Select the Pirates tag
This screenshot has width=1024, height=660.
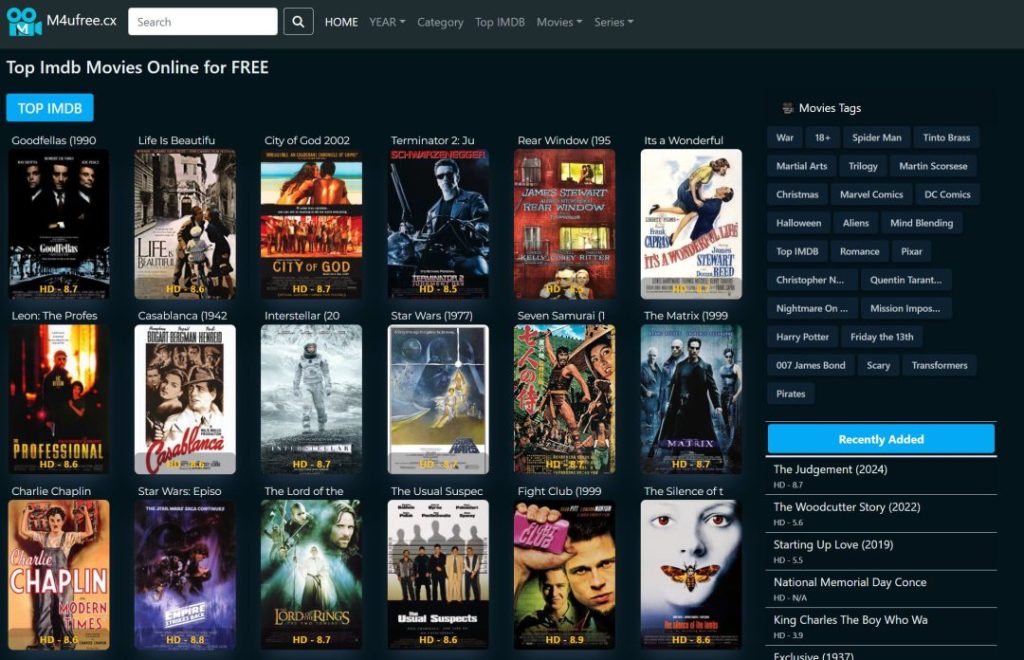pyautogui.click(x=790, y=394)
